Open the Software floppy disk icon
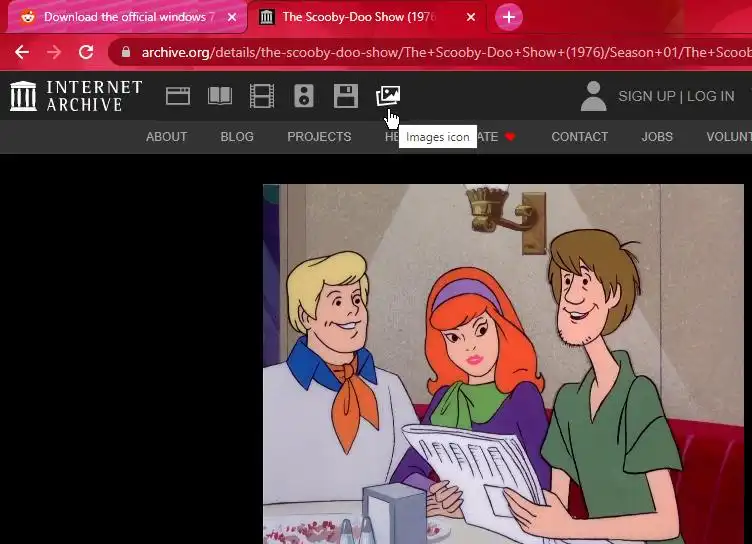Image resolution: width=752 pixels, height=544 pixels. coord(346,95)
